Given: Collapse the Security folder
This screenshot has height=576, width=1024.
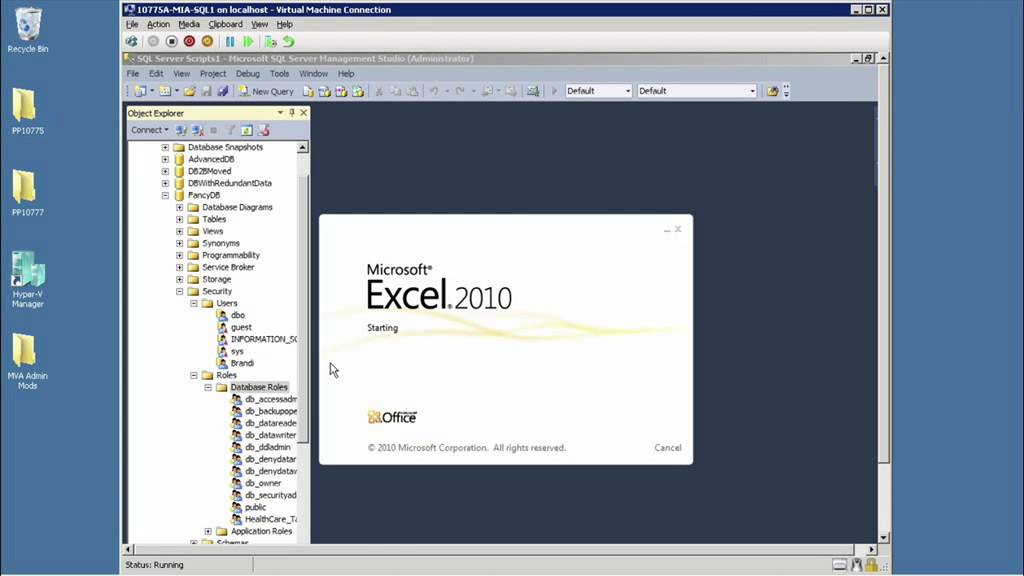Looking at the screenshot, I should tap(180, 291).
